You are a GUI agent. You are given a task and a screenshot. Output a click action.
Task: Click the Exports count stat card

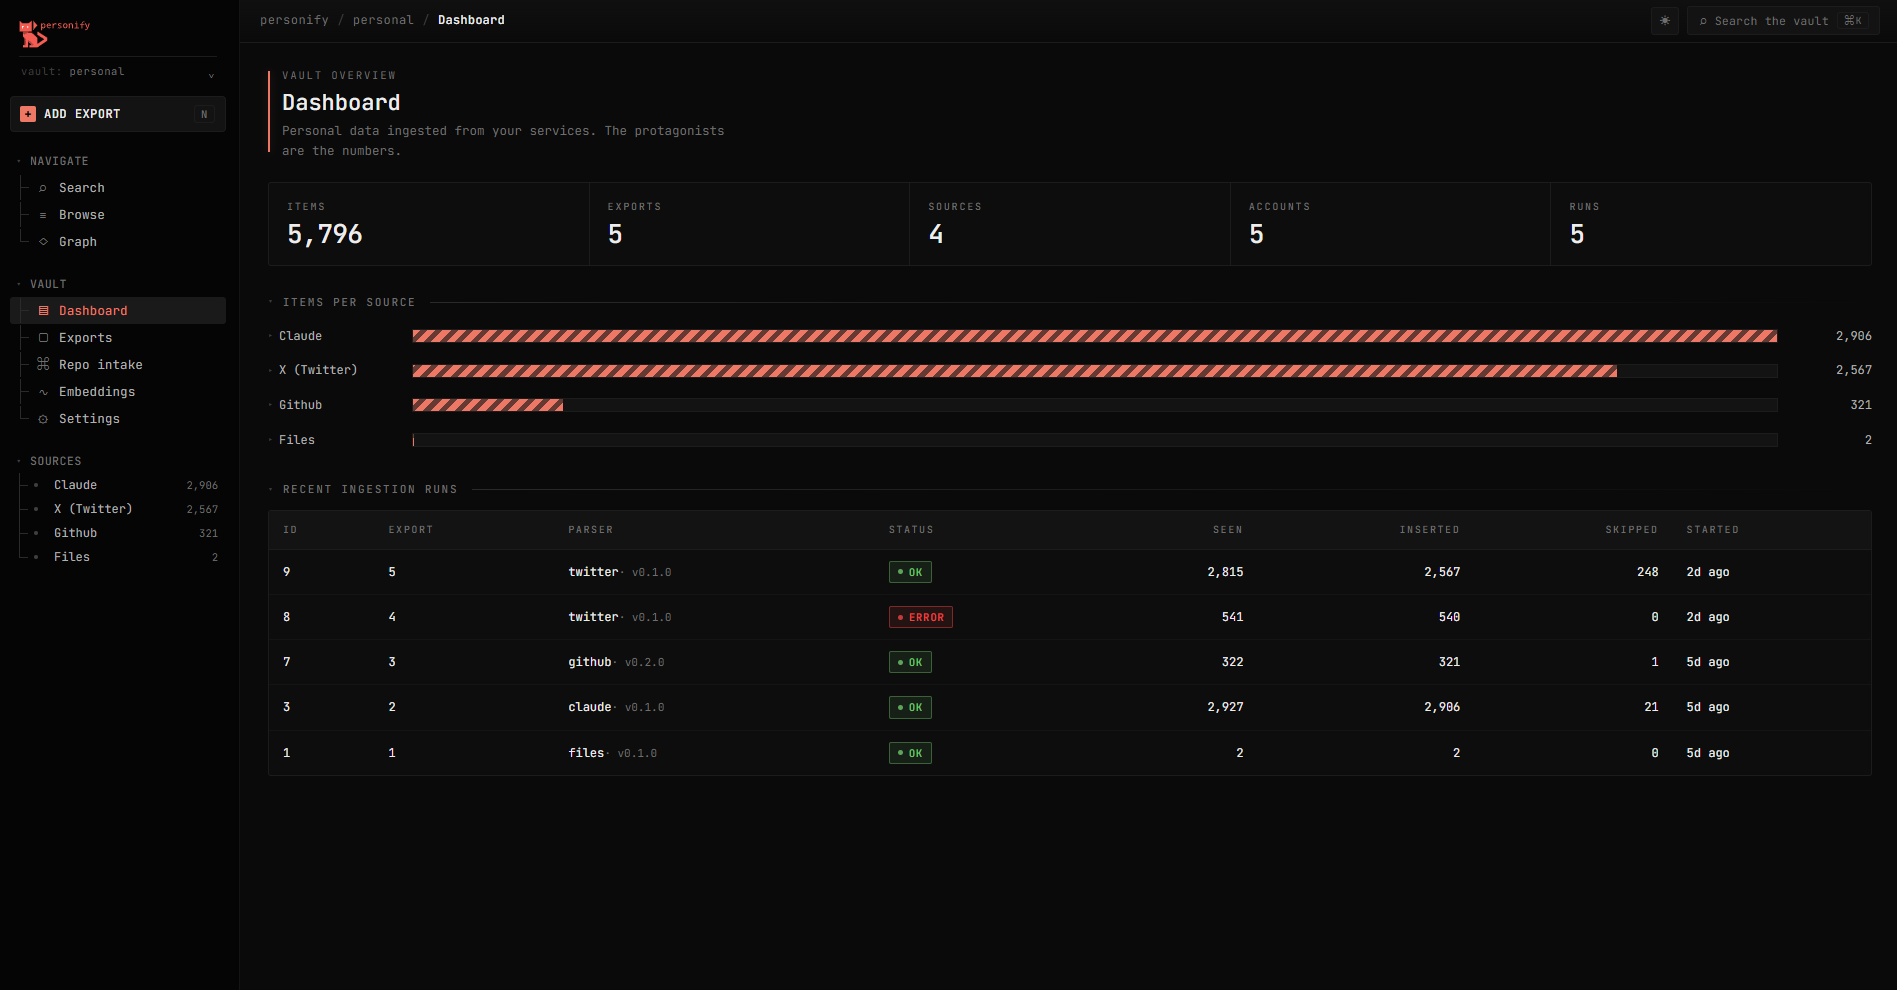point(749,224)
